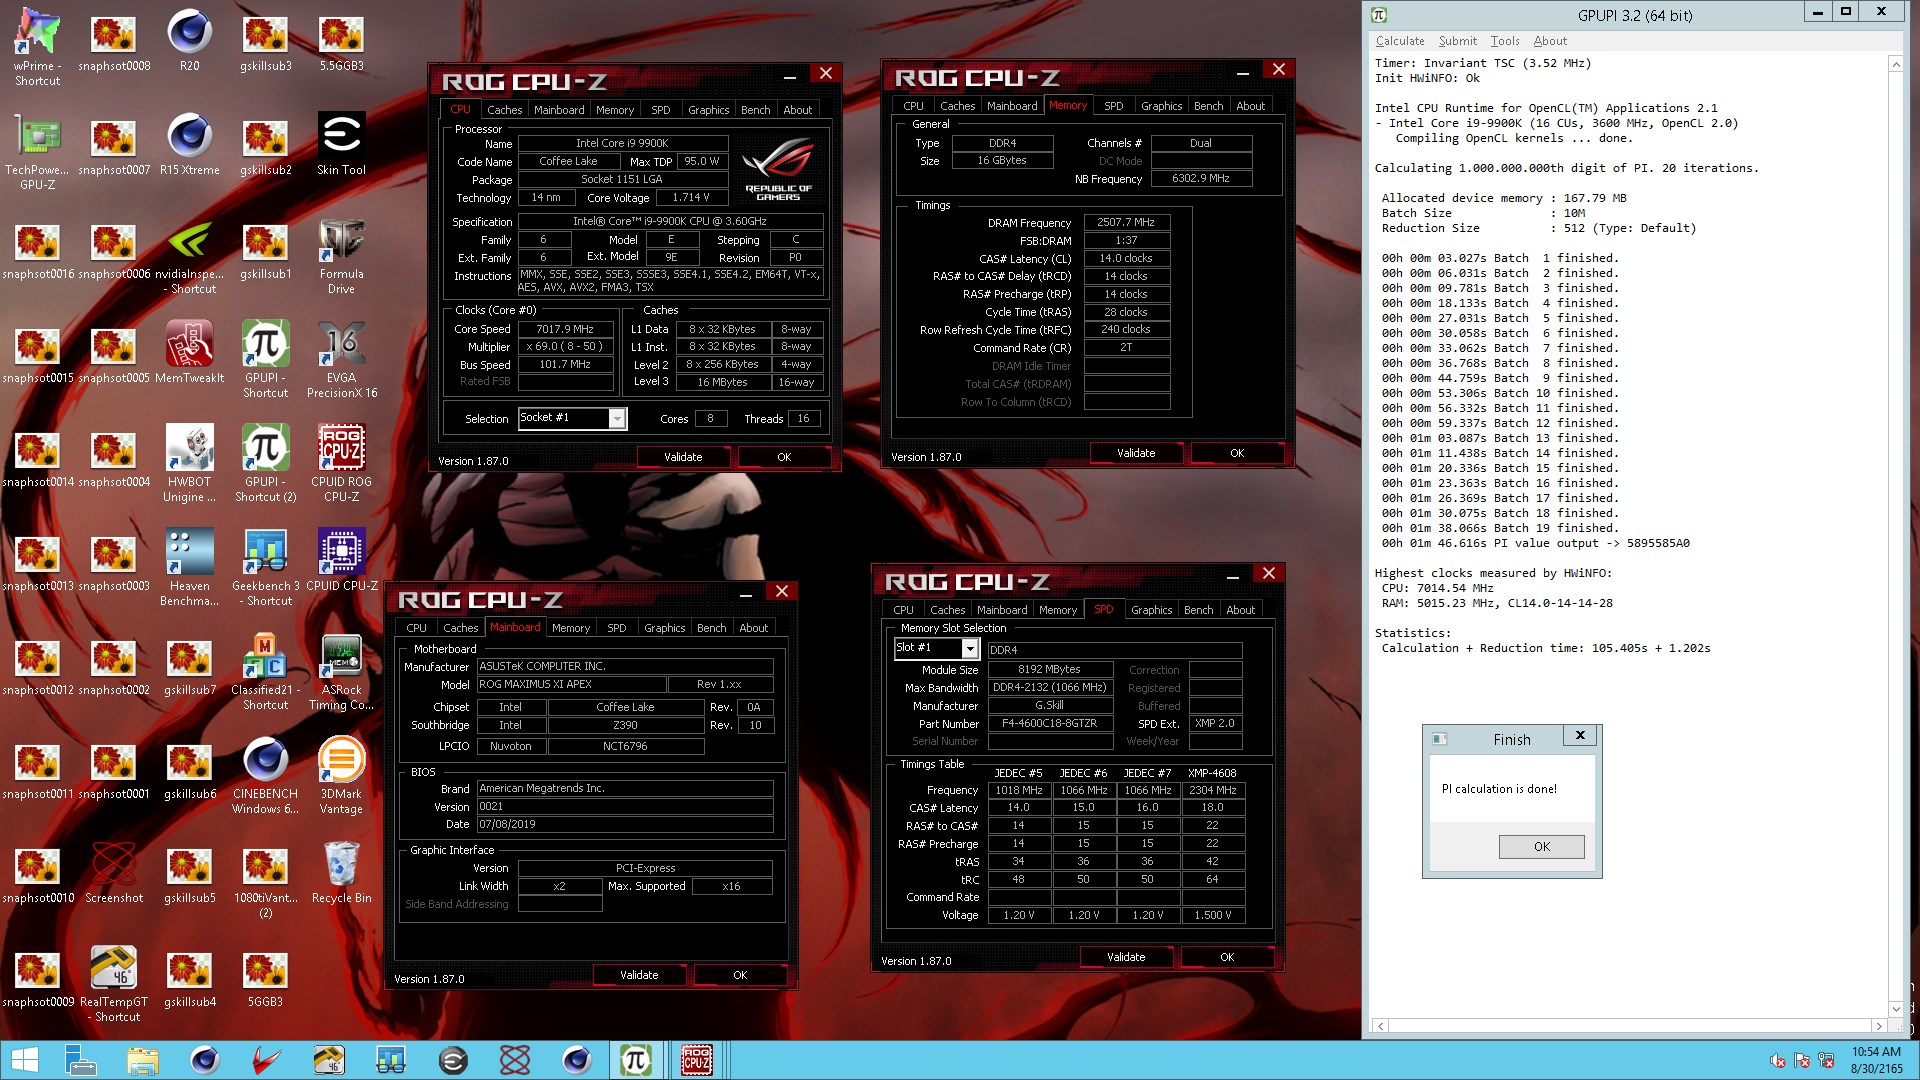
Task: Click OK in the SPD tab window
Action: [x=1227, y=957]
